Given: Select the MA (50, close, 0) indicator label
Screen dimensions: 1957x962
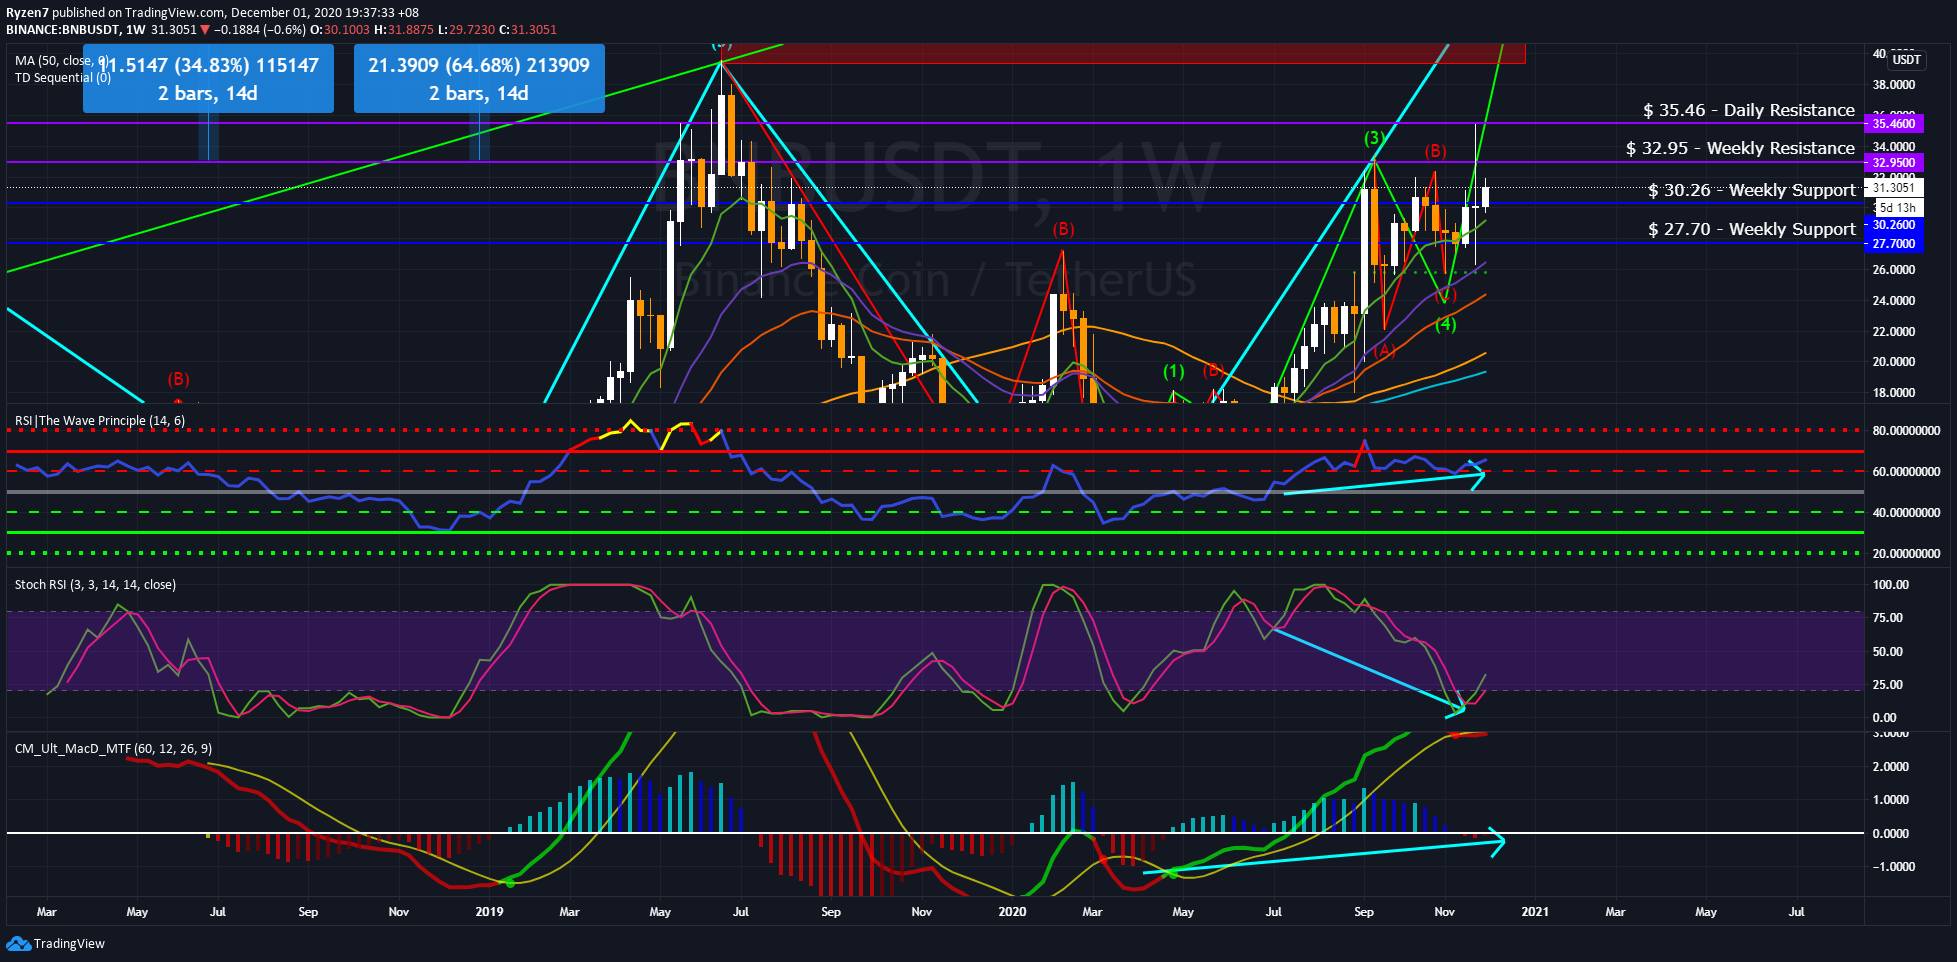Looking at the screenshot, I should 61,61.
